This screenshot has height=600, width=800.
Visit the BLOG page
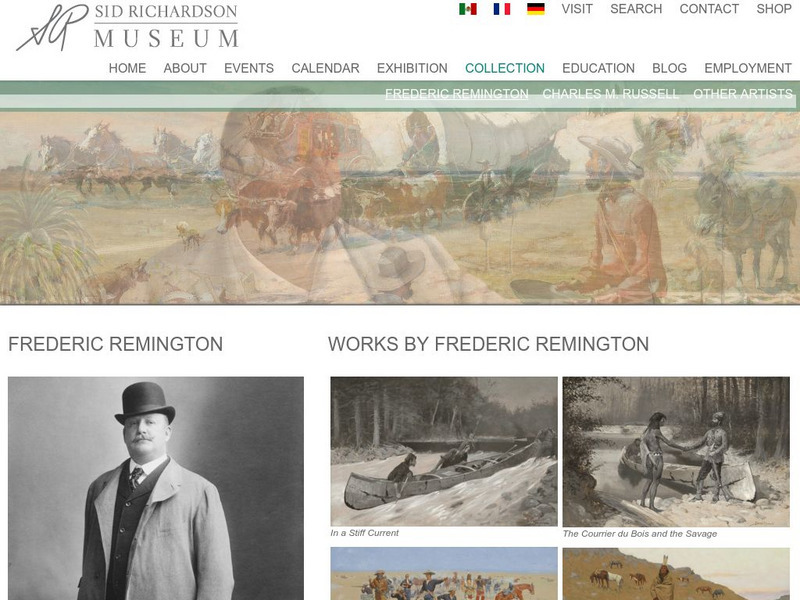pos(669,68)
